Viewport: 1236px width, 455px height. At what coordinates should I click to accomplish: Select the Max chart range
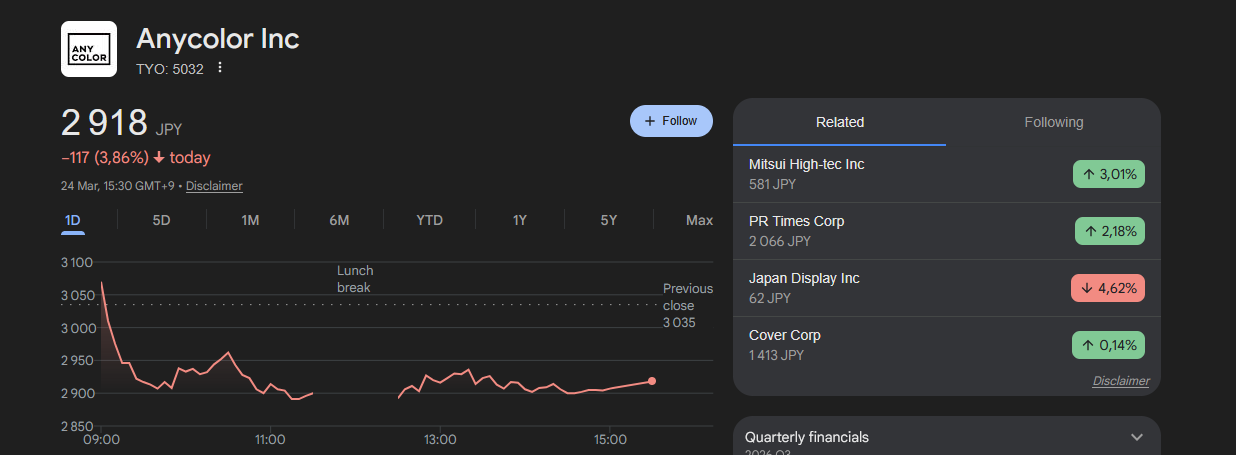[x=699, y=220]
